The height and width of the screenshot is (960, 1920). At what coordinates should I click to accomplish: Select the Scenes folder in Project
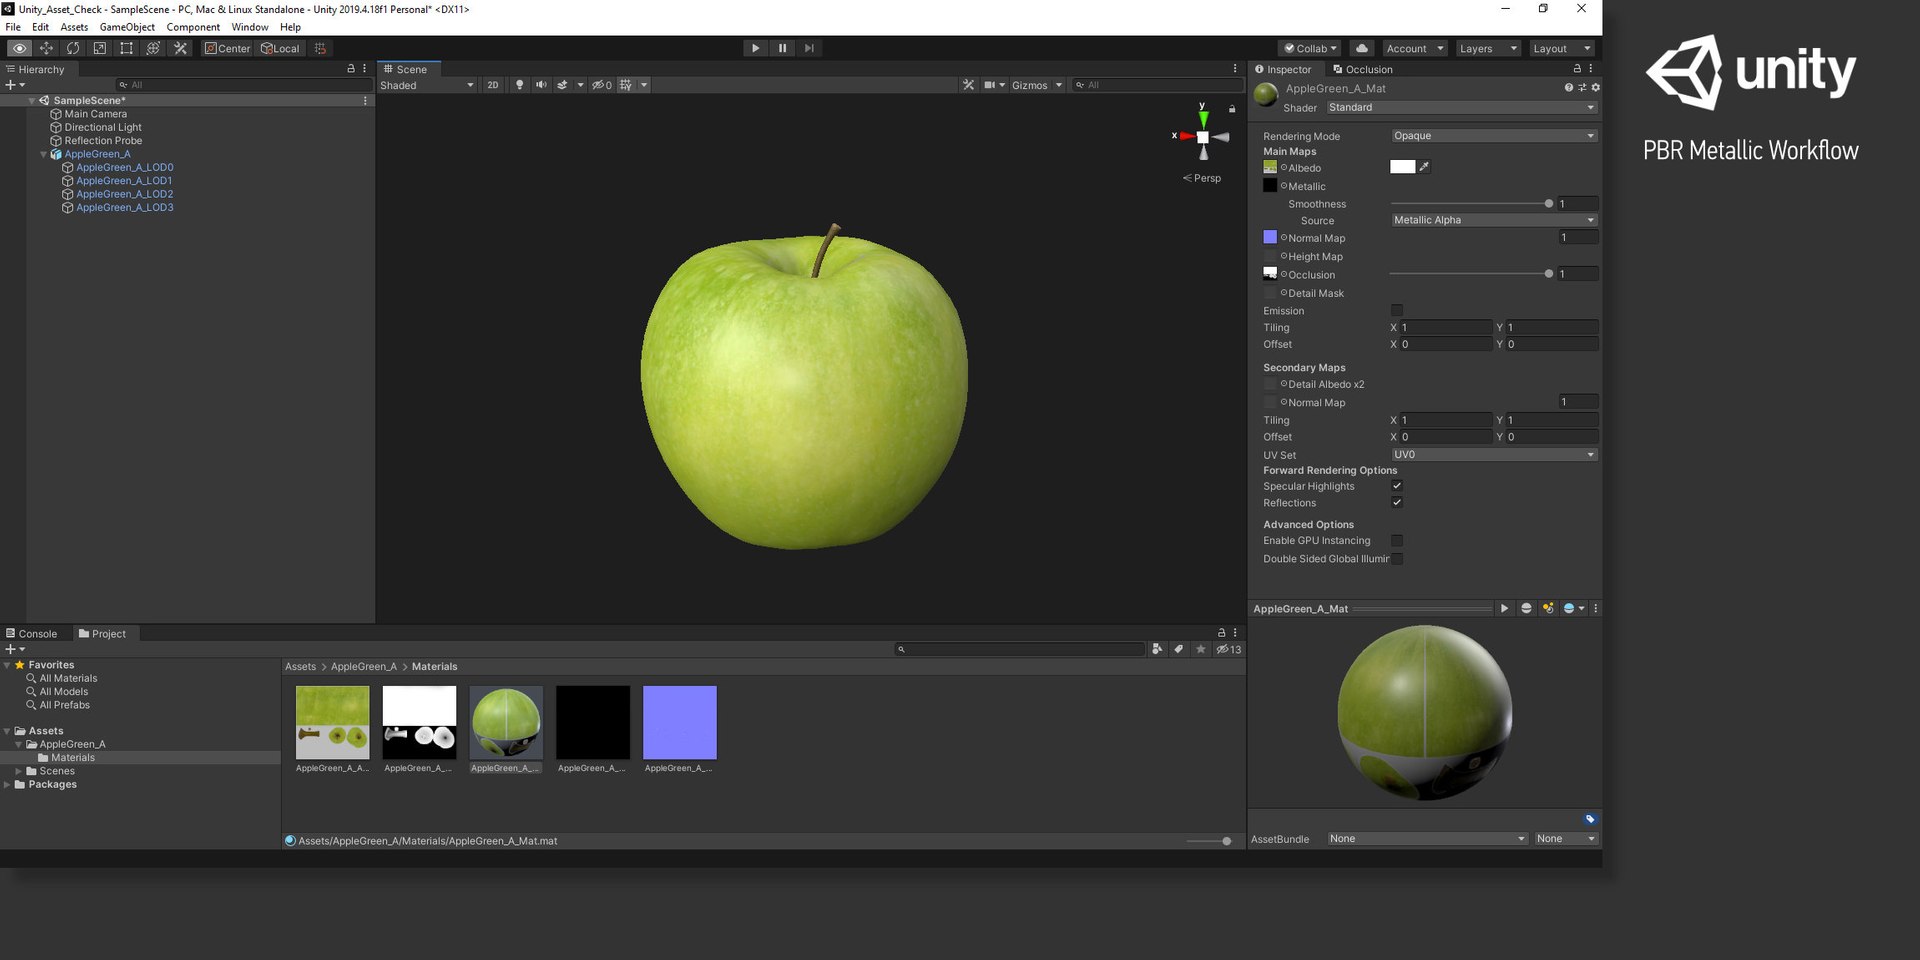[57, 771]
